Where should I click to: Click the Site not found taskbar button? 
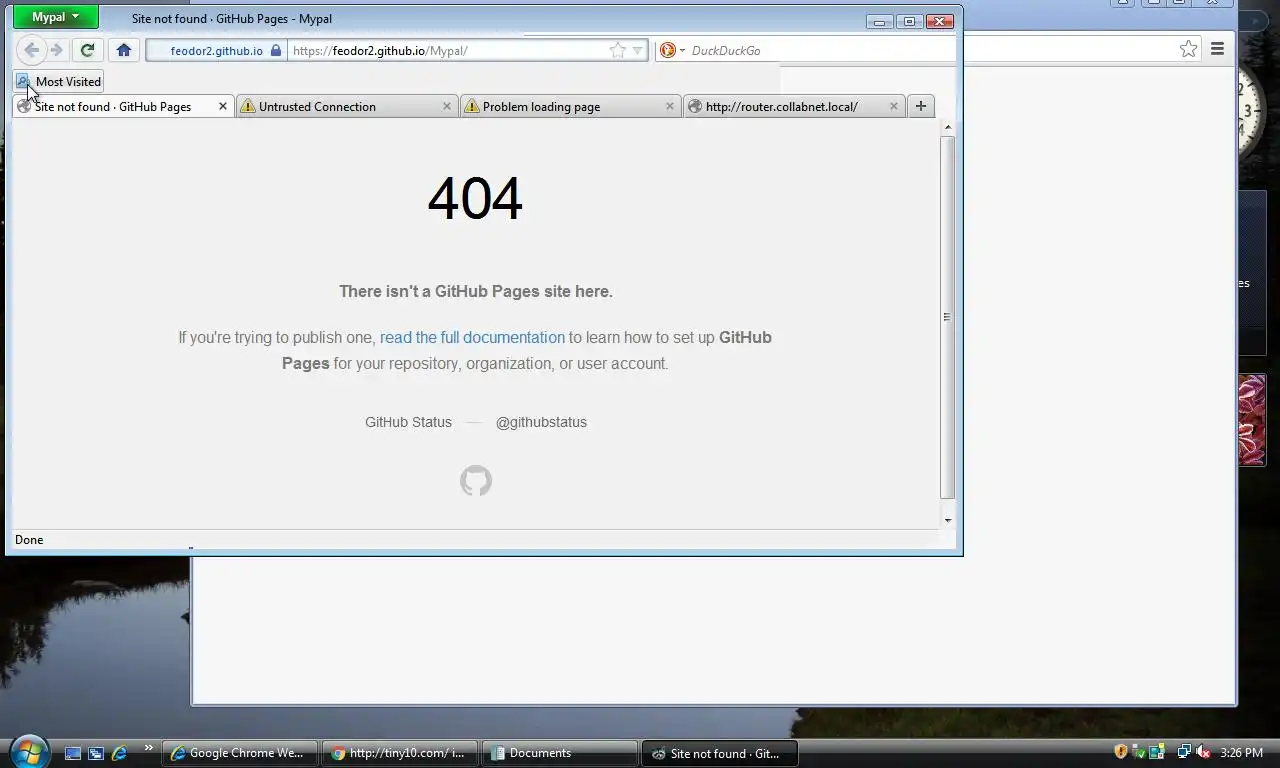720,753
